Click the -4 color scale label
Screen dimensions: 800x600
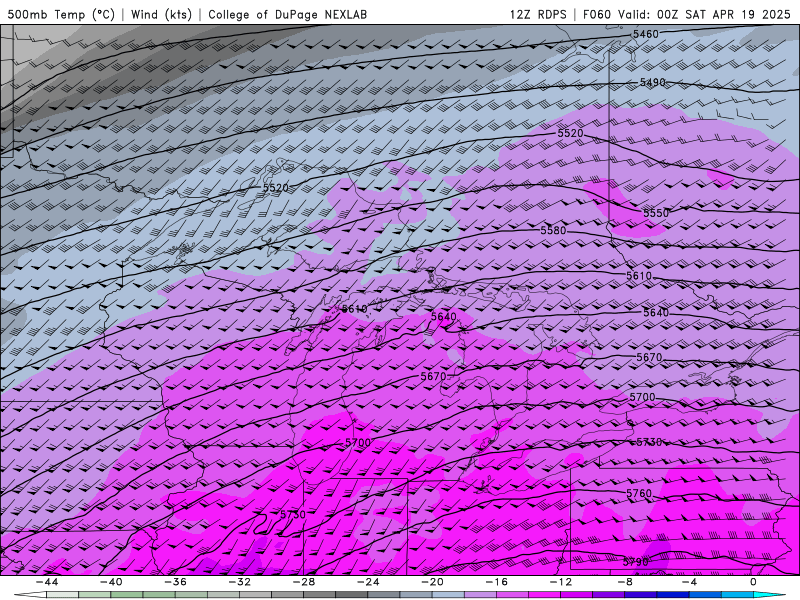689,582
